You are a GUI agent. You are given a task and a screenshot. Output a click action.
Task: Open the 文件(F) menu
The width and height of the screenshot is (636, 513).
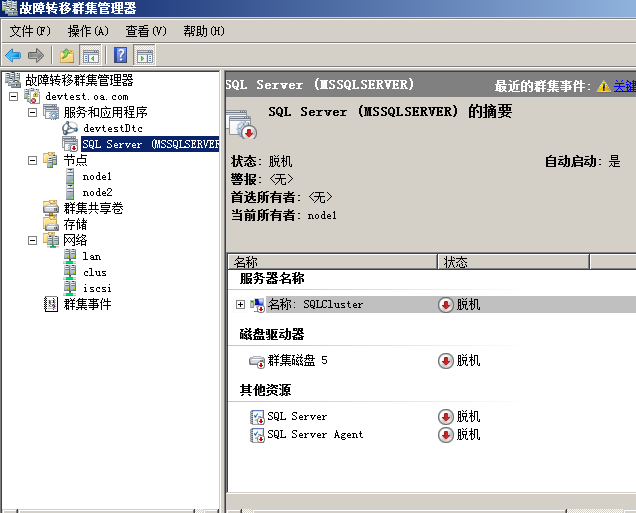[x=30, y=31]
